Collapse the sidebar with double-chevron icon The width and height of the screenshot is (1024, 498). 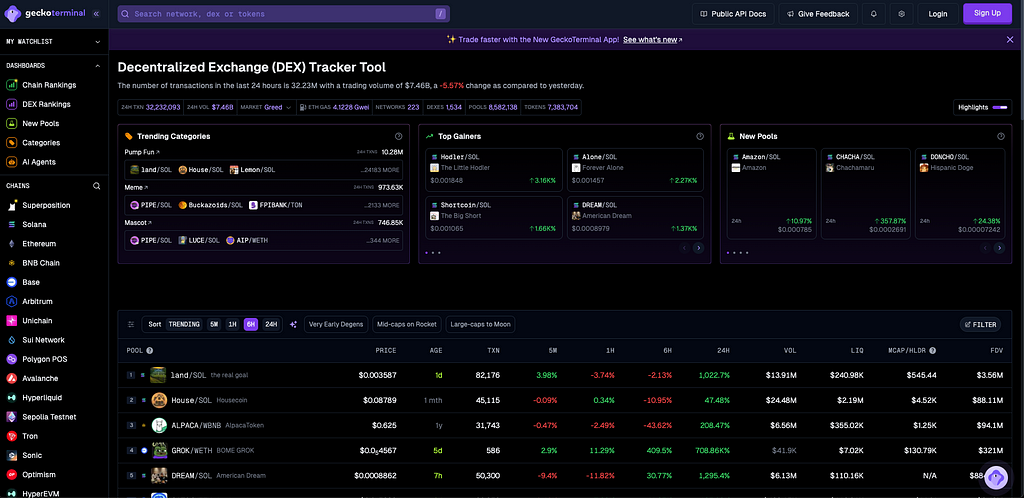coord(96,13)
